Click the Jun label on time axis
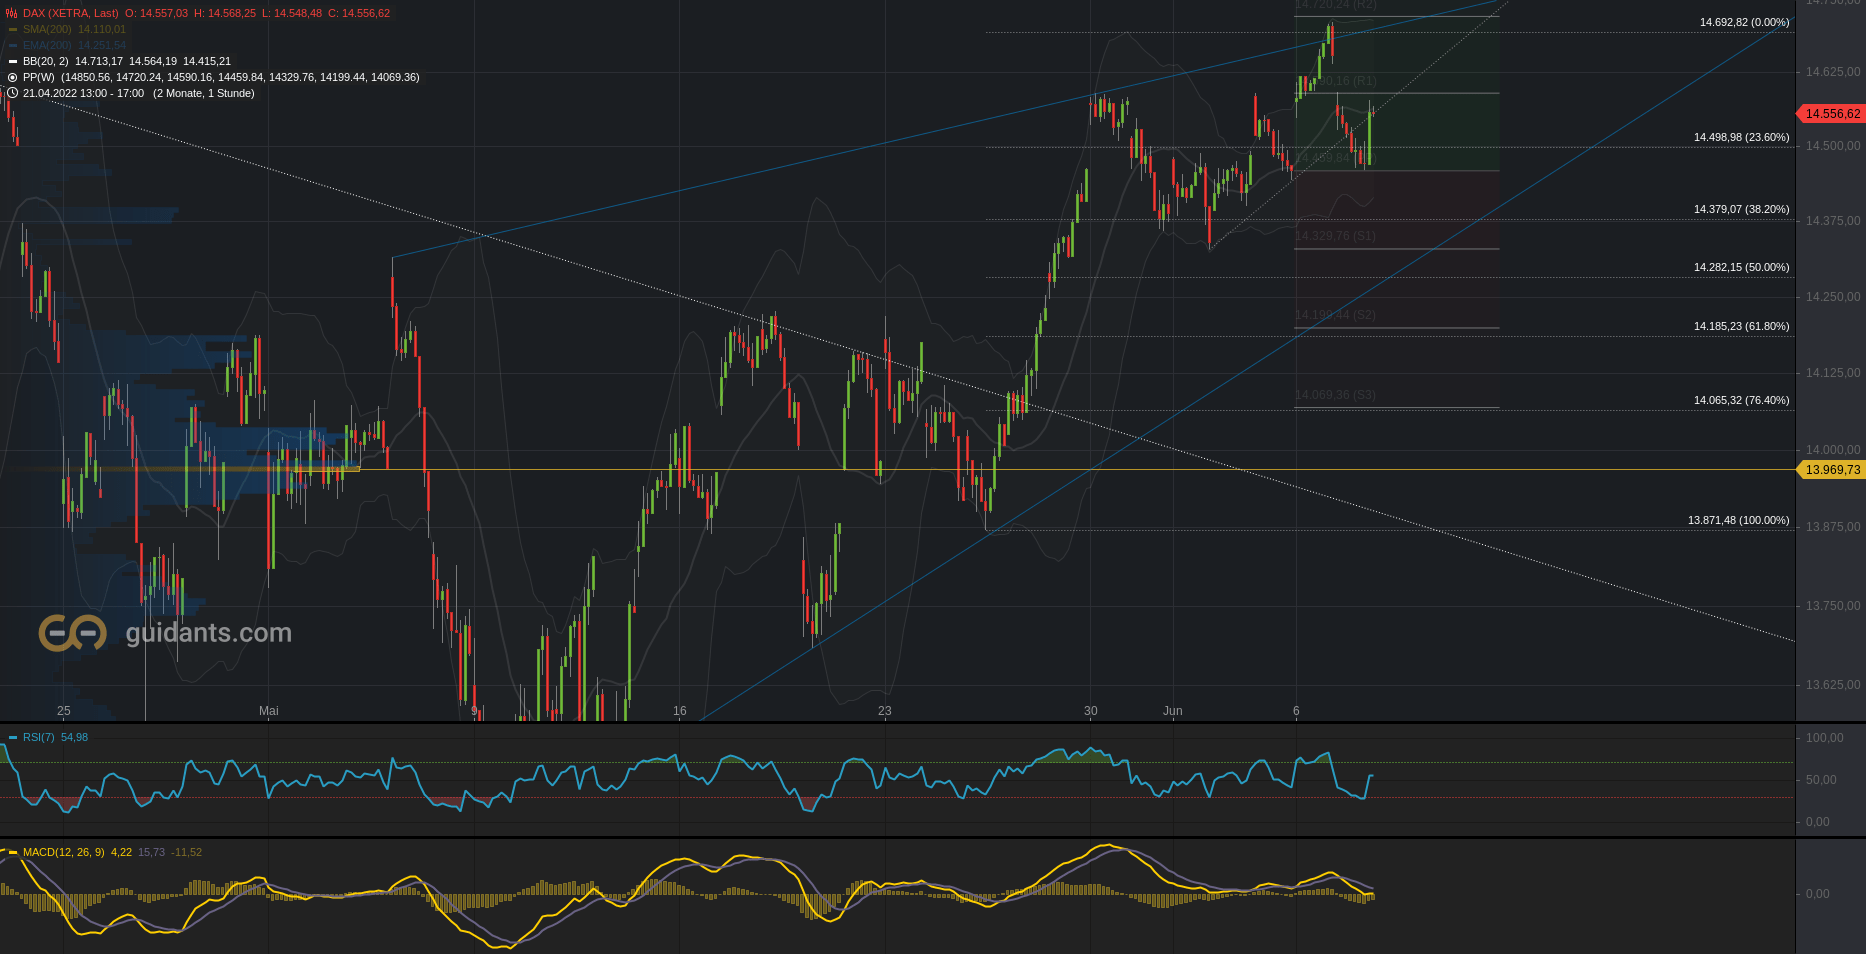1866x954 pixels. pyautogui.click(x=1173, y=711)
